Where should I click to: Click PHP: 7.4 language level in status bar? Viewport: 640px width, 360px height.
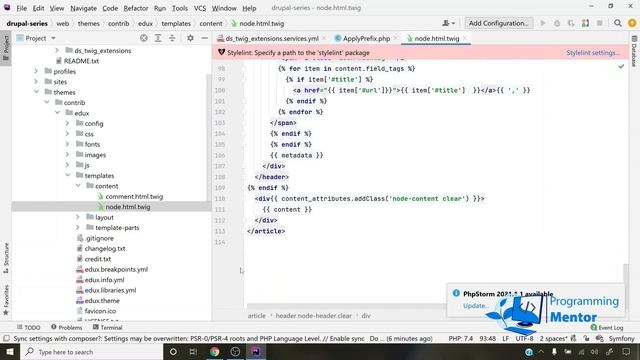tap(460, 338)
